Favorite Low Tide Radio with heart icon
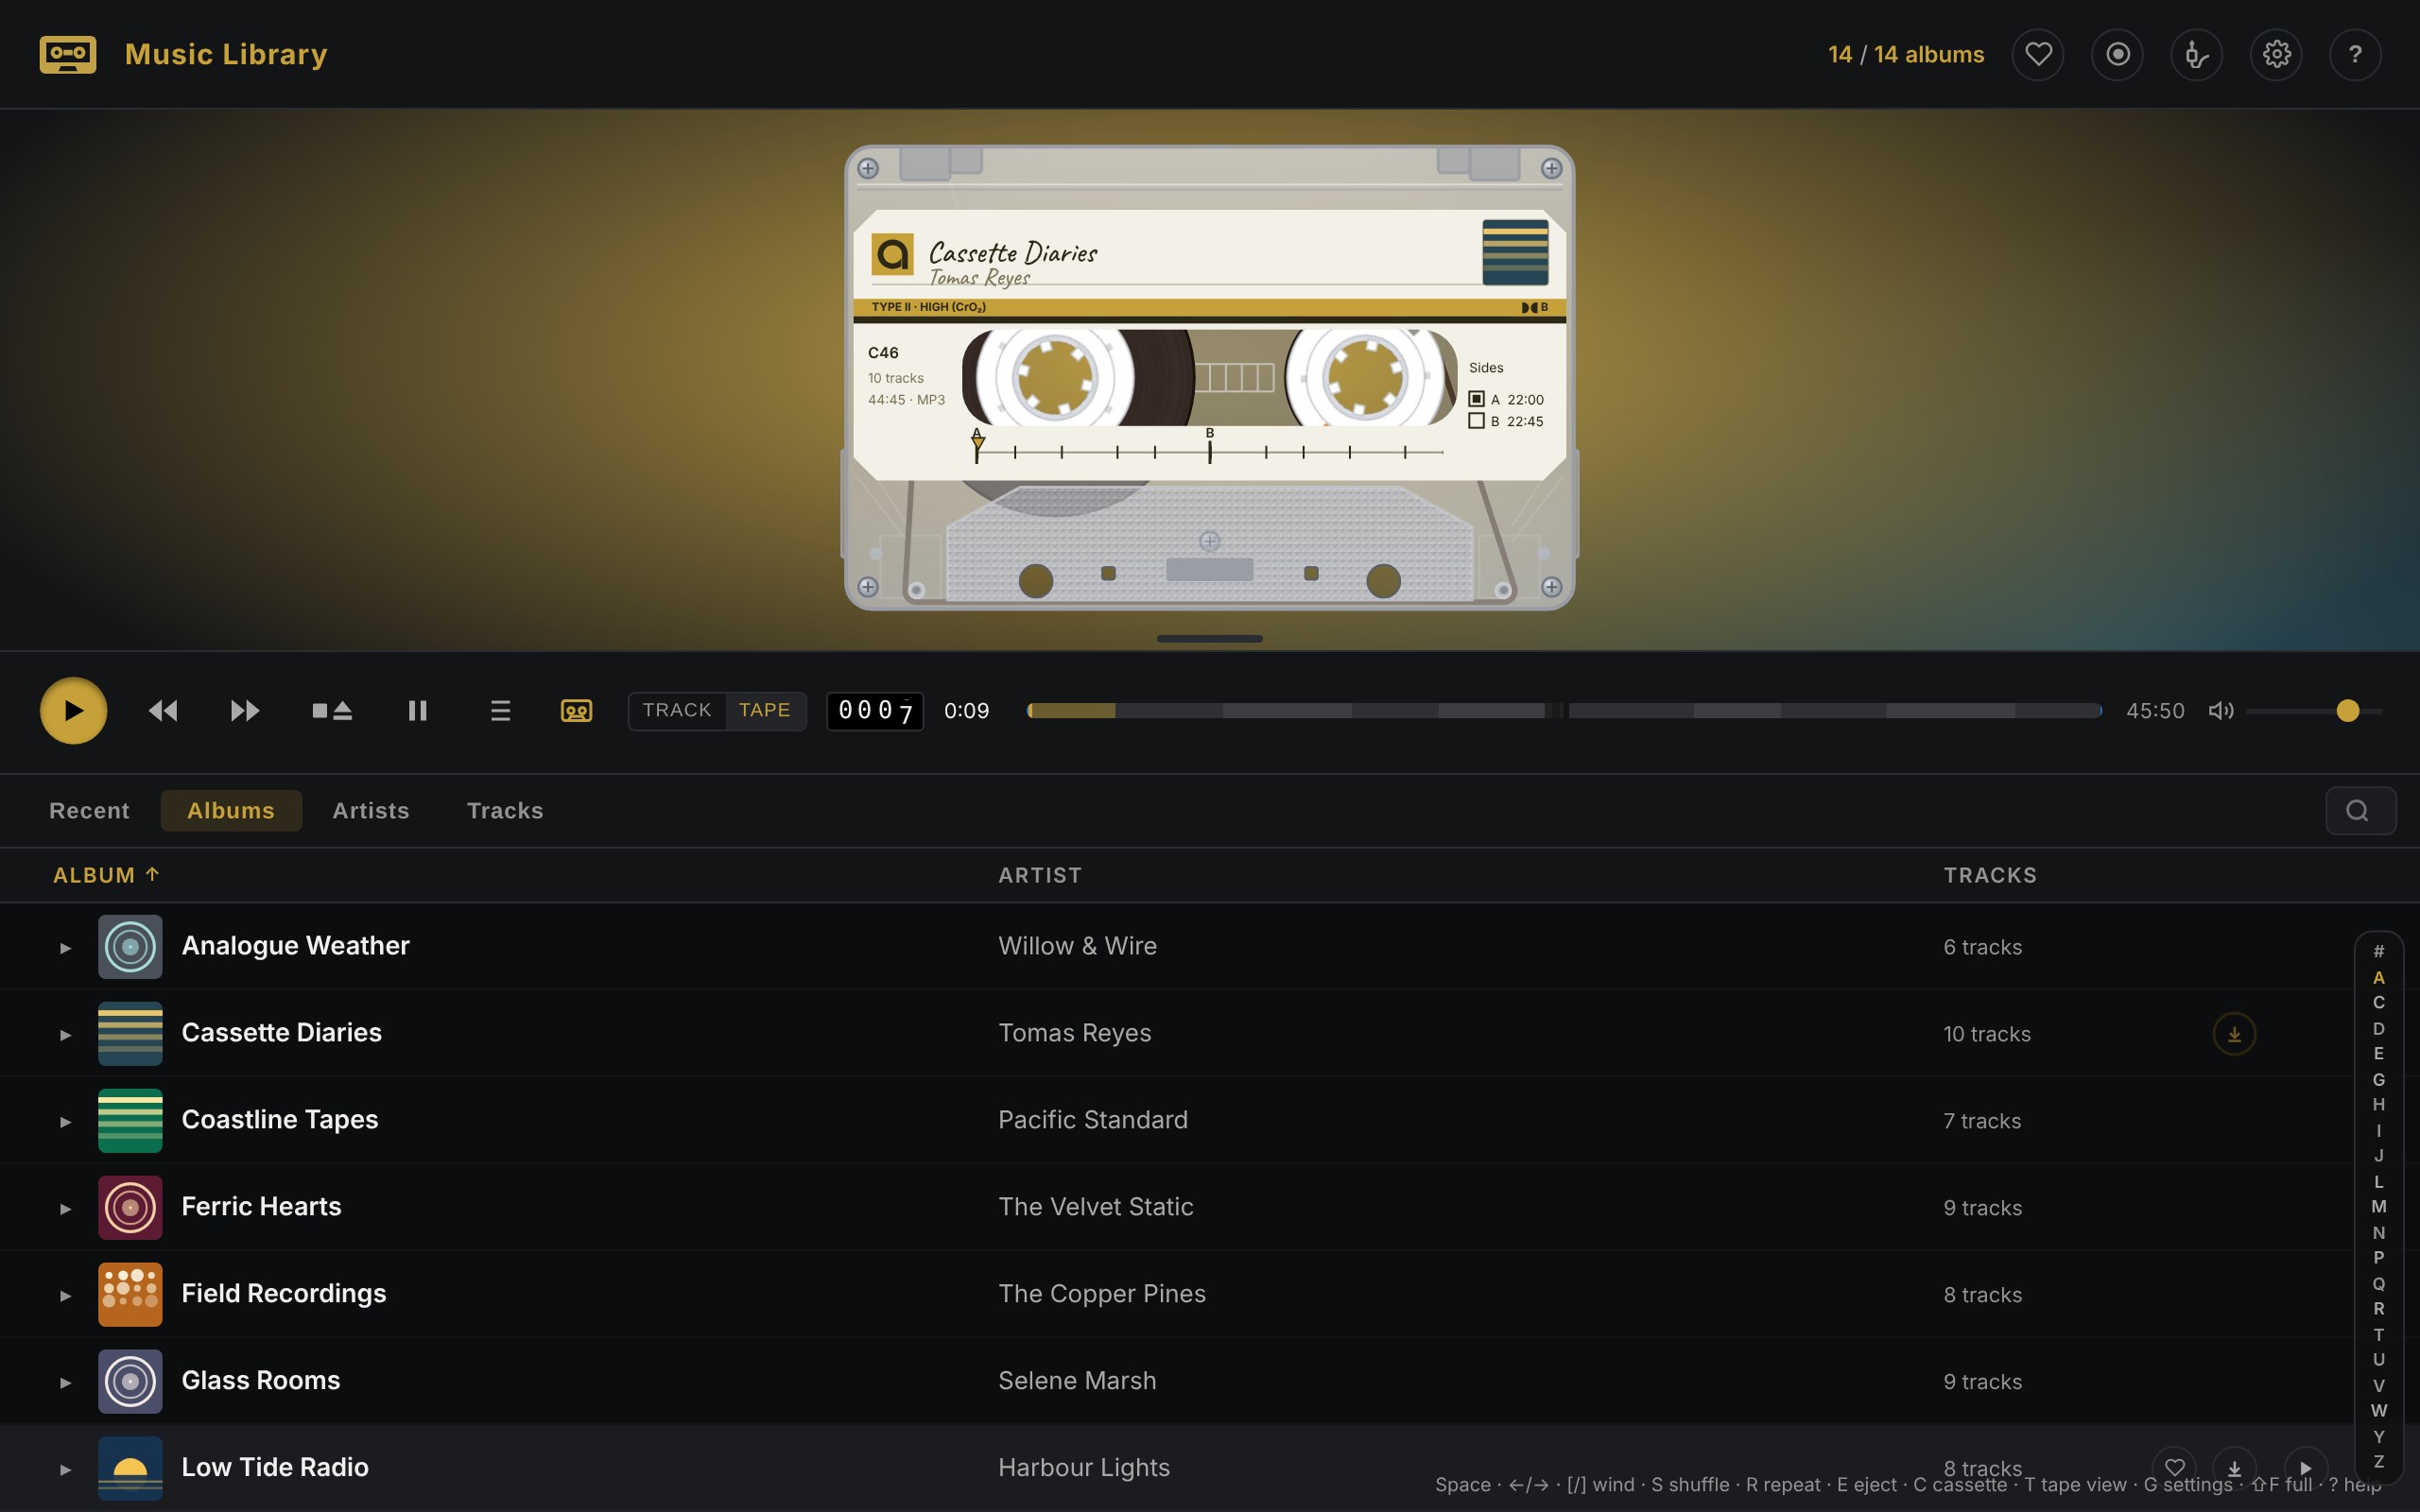Image resolution: width=2420 pixels, height=1512 pixels. coord(2174,1467)
